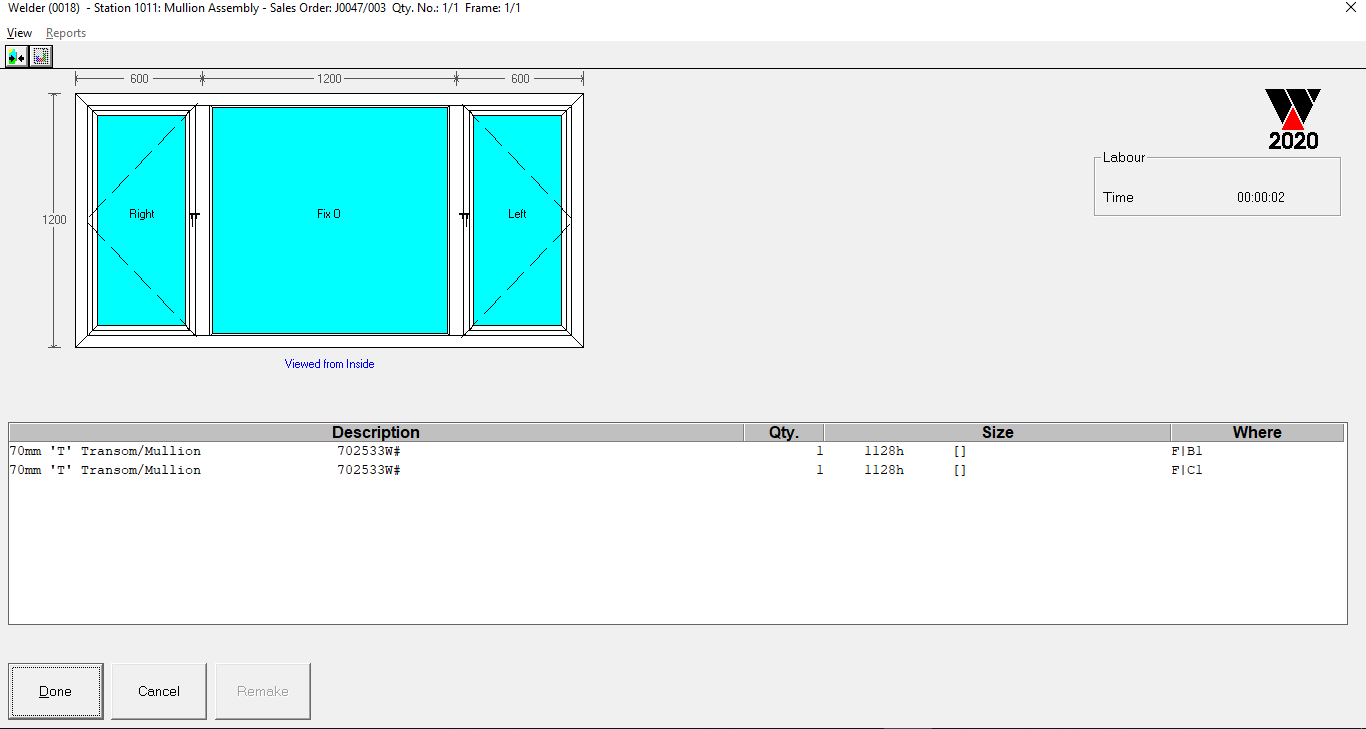Close the Welder window
The width and height of the screenshot is (1366, 729).
[1351, 8]
